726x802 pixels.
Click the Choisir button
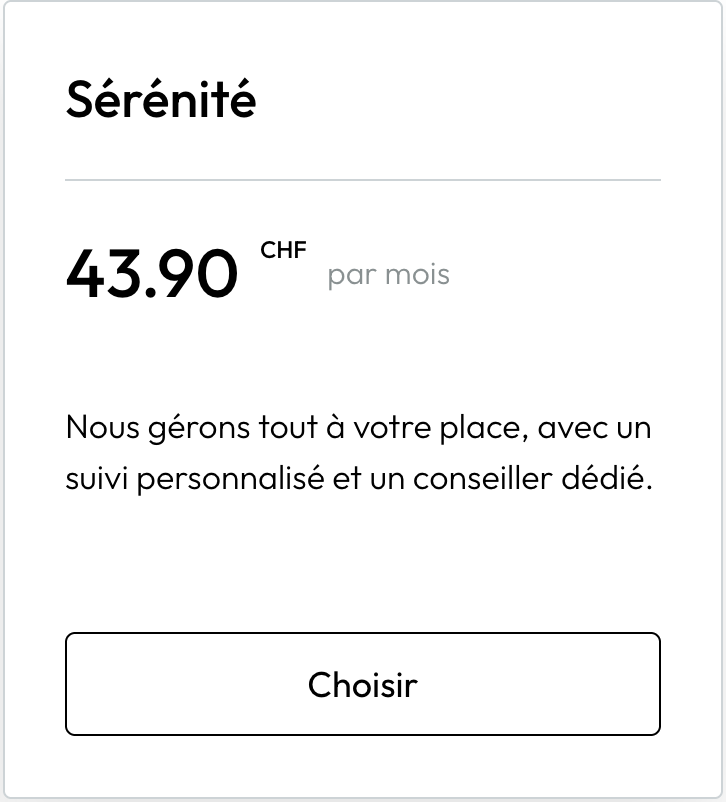click(363, 684)
